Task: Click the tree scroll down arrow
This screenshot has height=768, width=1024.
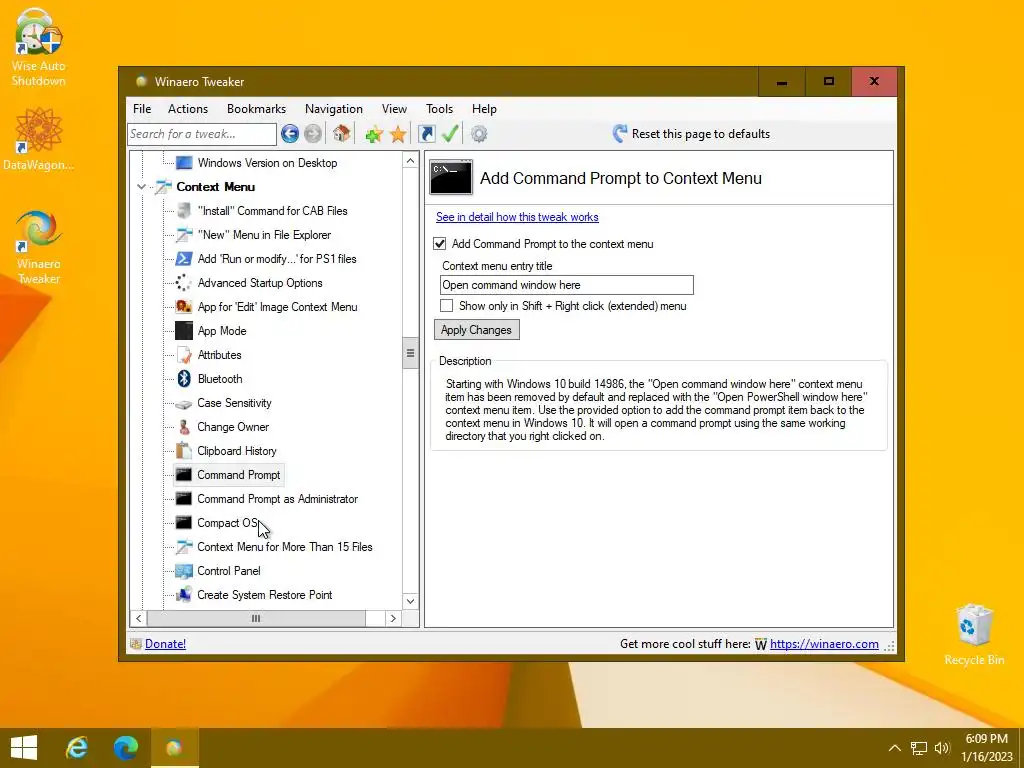Action: tap(410, 601)
